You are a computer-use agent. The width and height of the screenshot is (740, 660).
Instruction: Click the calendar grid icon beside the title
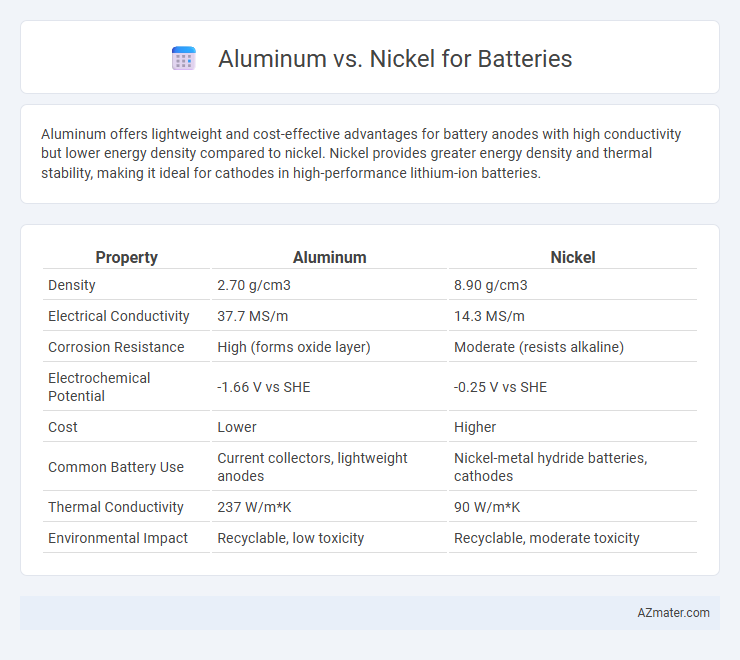184,59
